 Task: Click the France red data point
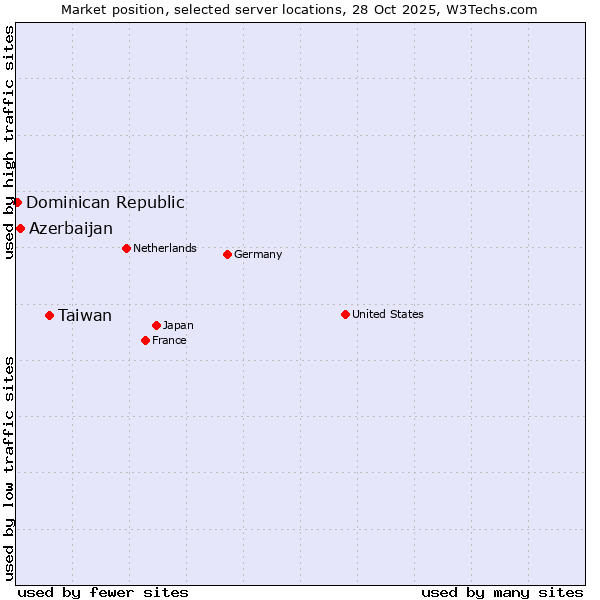tap(145, 340)
